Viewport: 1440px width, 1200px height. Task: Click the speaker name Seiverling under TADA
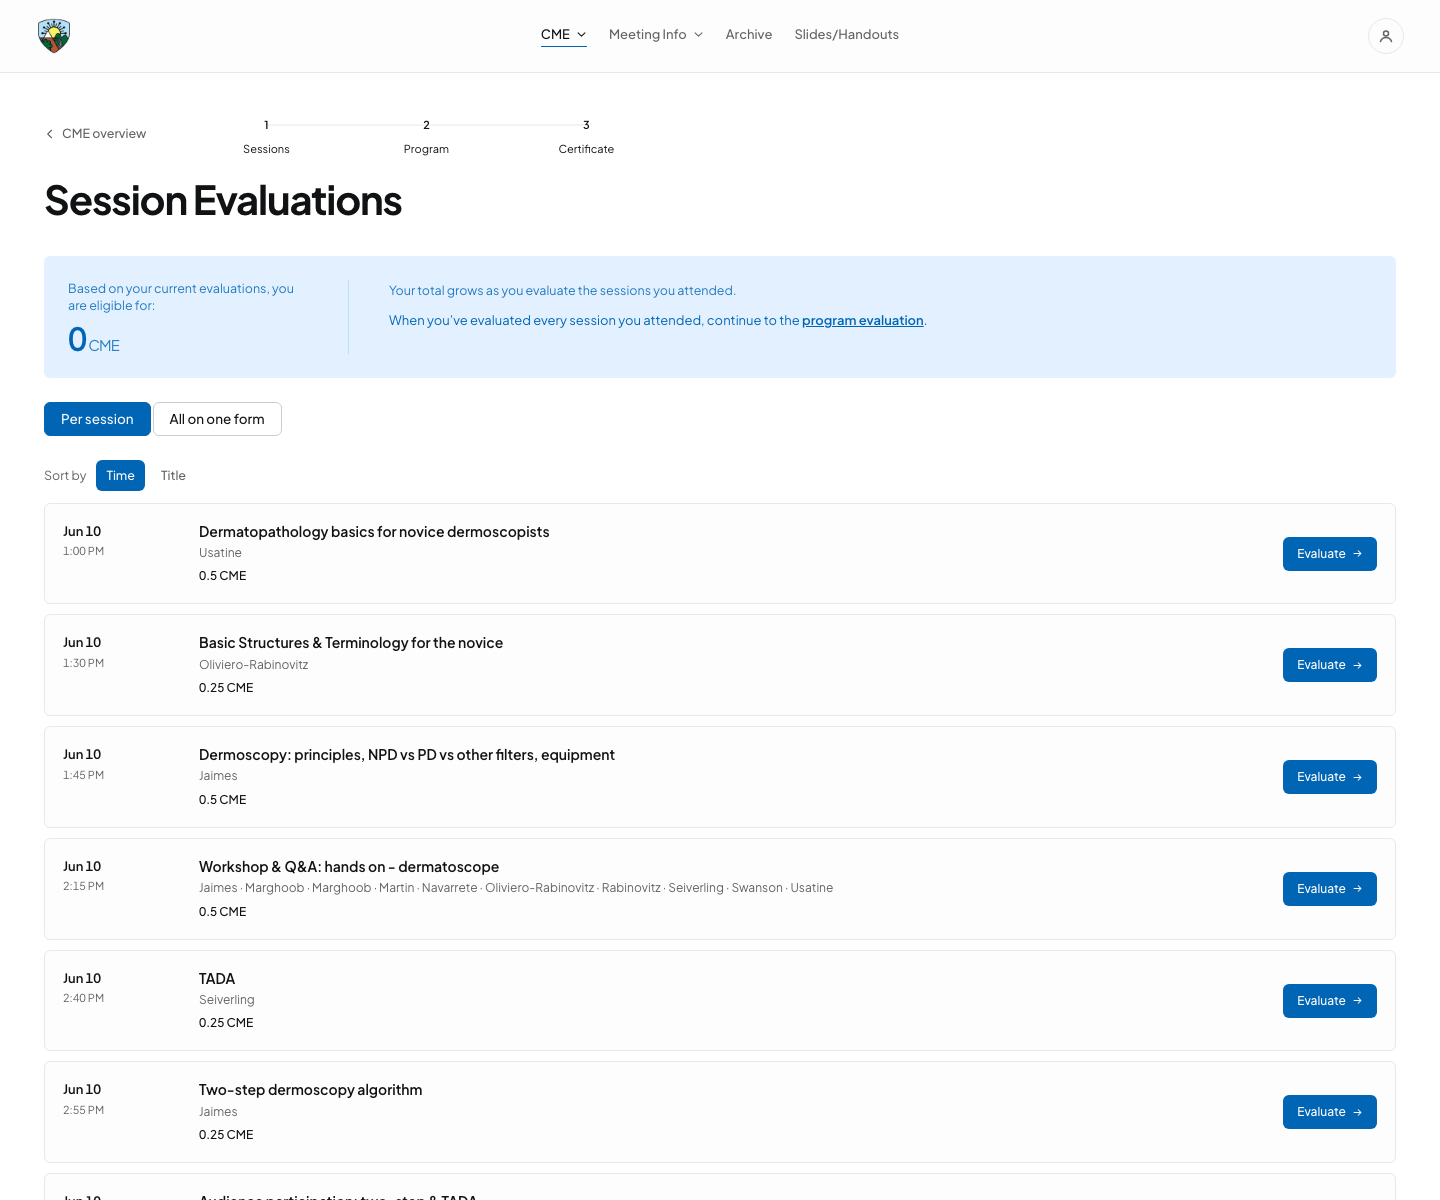point(227,1000)
